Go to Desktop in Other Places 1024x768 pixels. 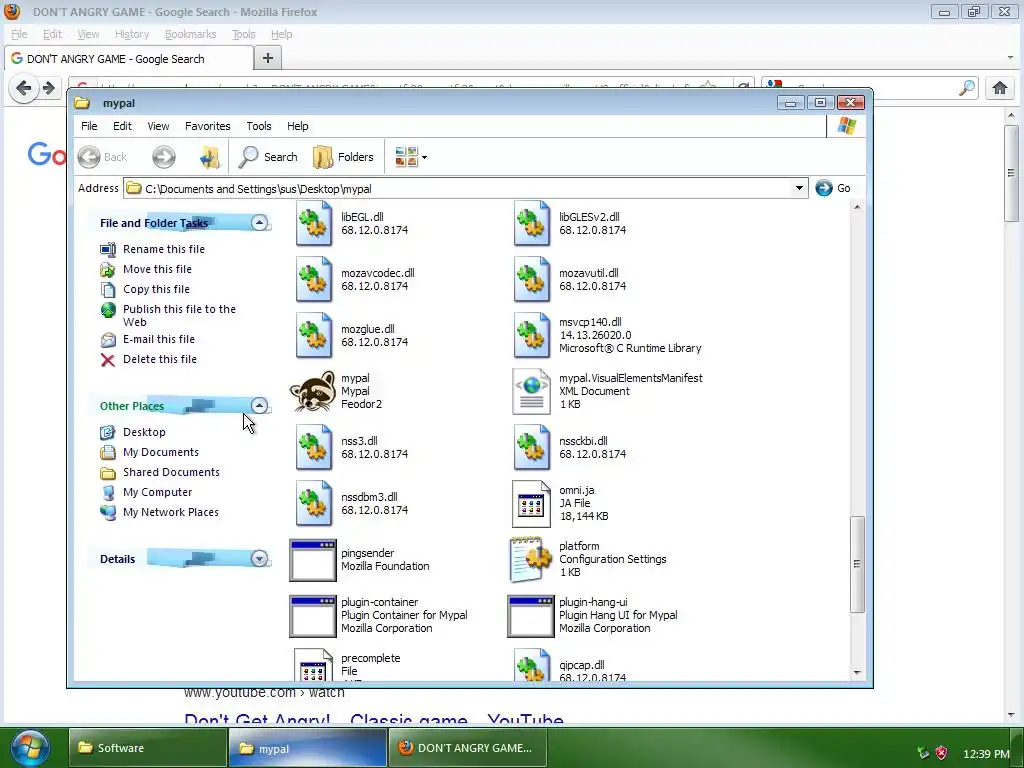pos(144,432)
